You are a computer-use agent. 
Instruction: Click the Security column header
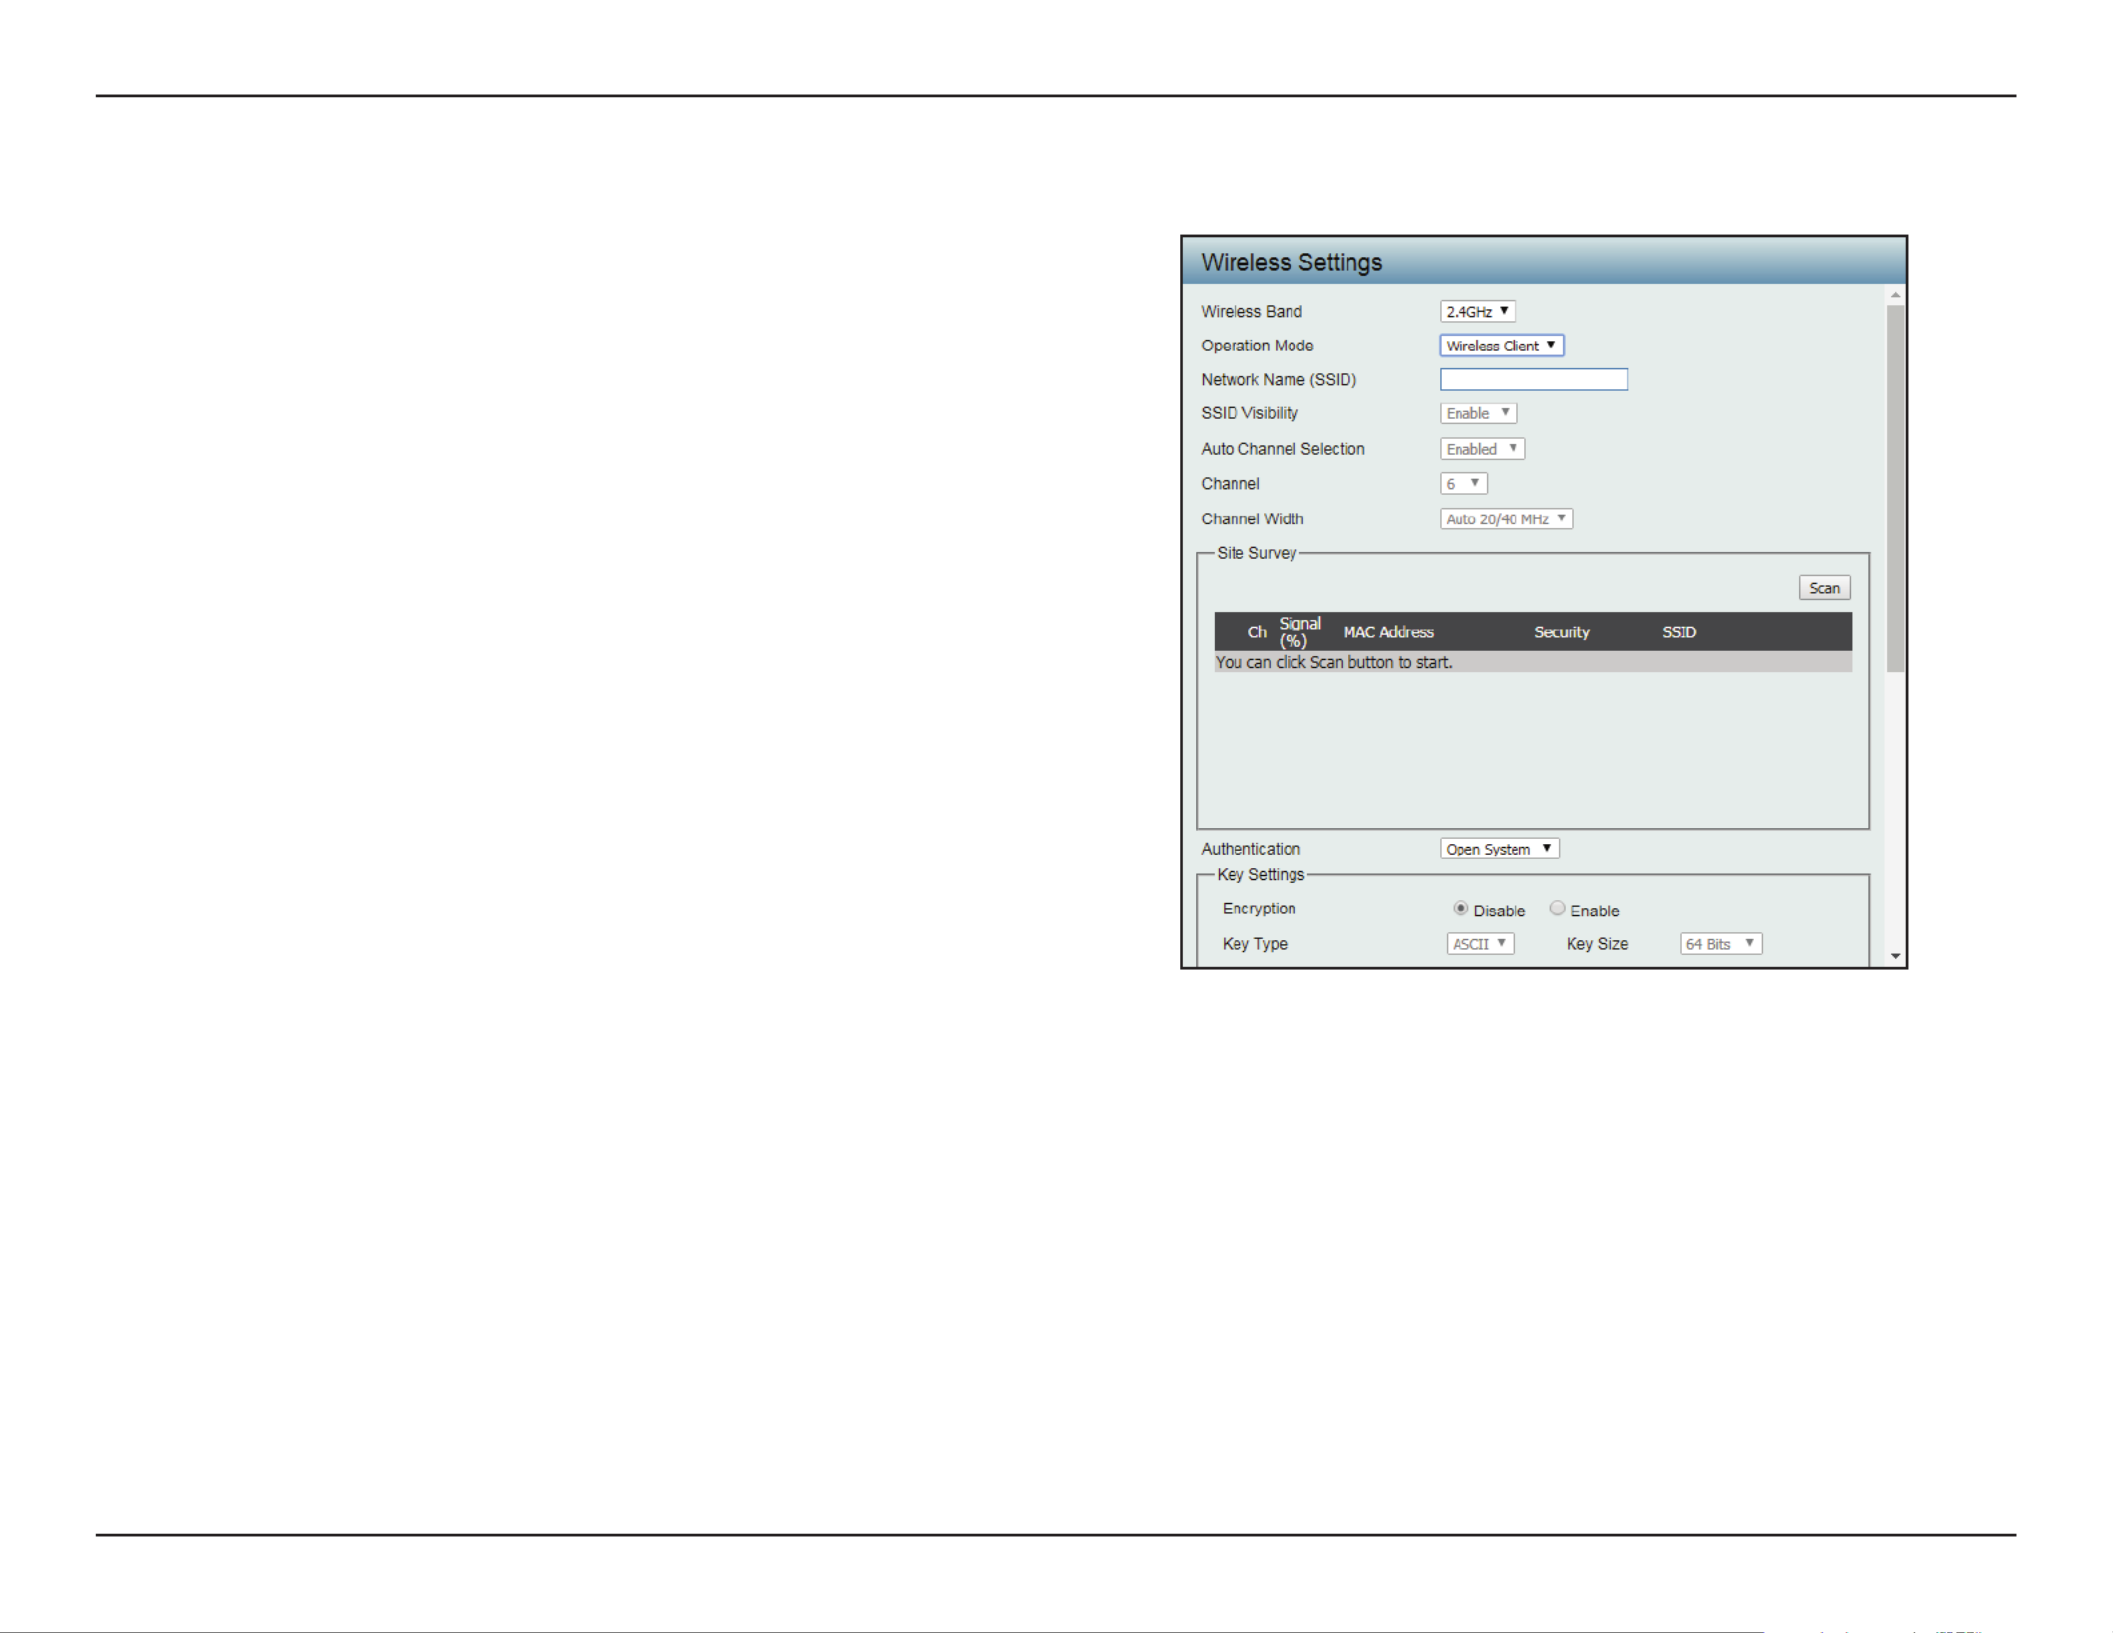click(1561, 632)
